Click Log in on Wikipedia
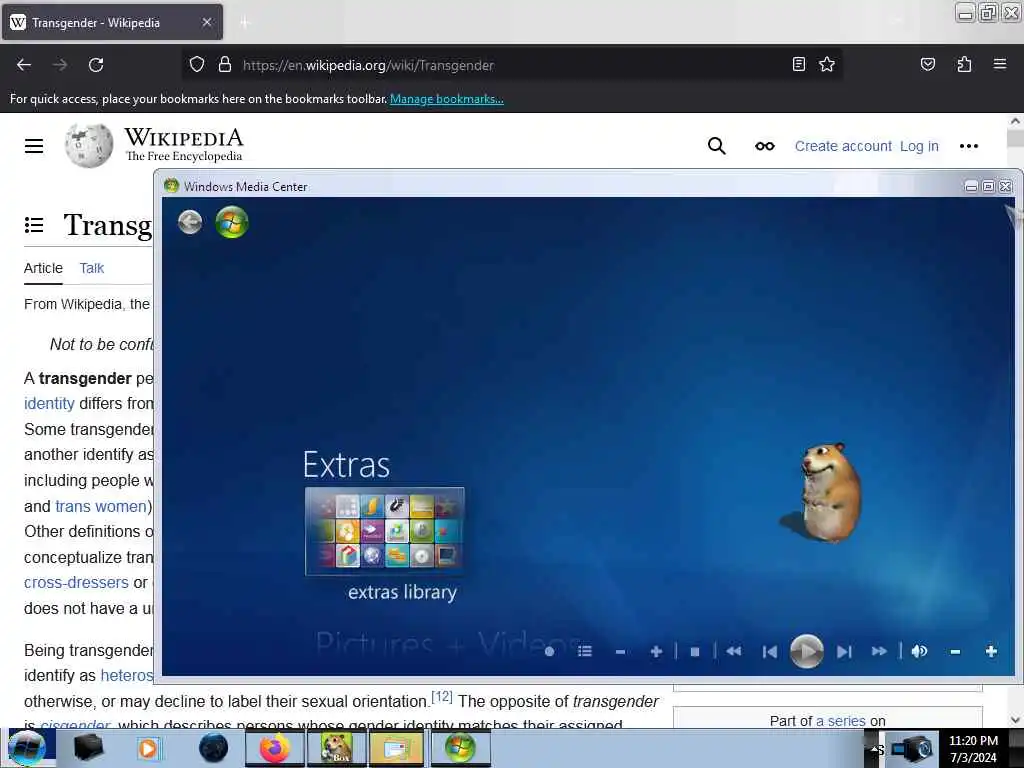This screenshot has height=768, width=1024. coord(919,146)
